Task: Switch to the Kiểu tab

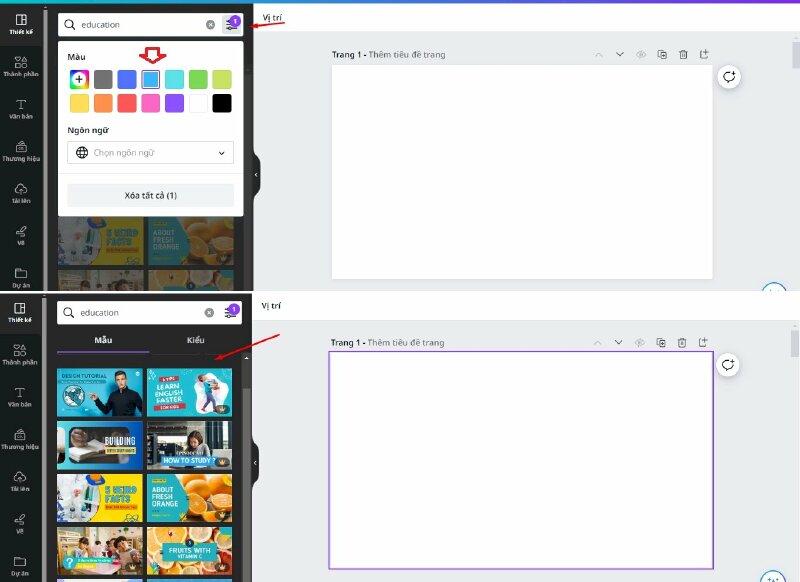Action: click(x=195, y=340)
